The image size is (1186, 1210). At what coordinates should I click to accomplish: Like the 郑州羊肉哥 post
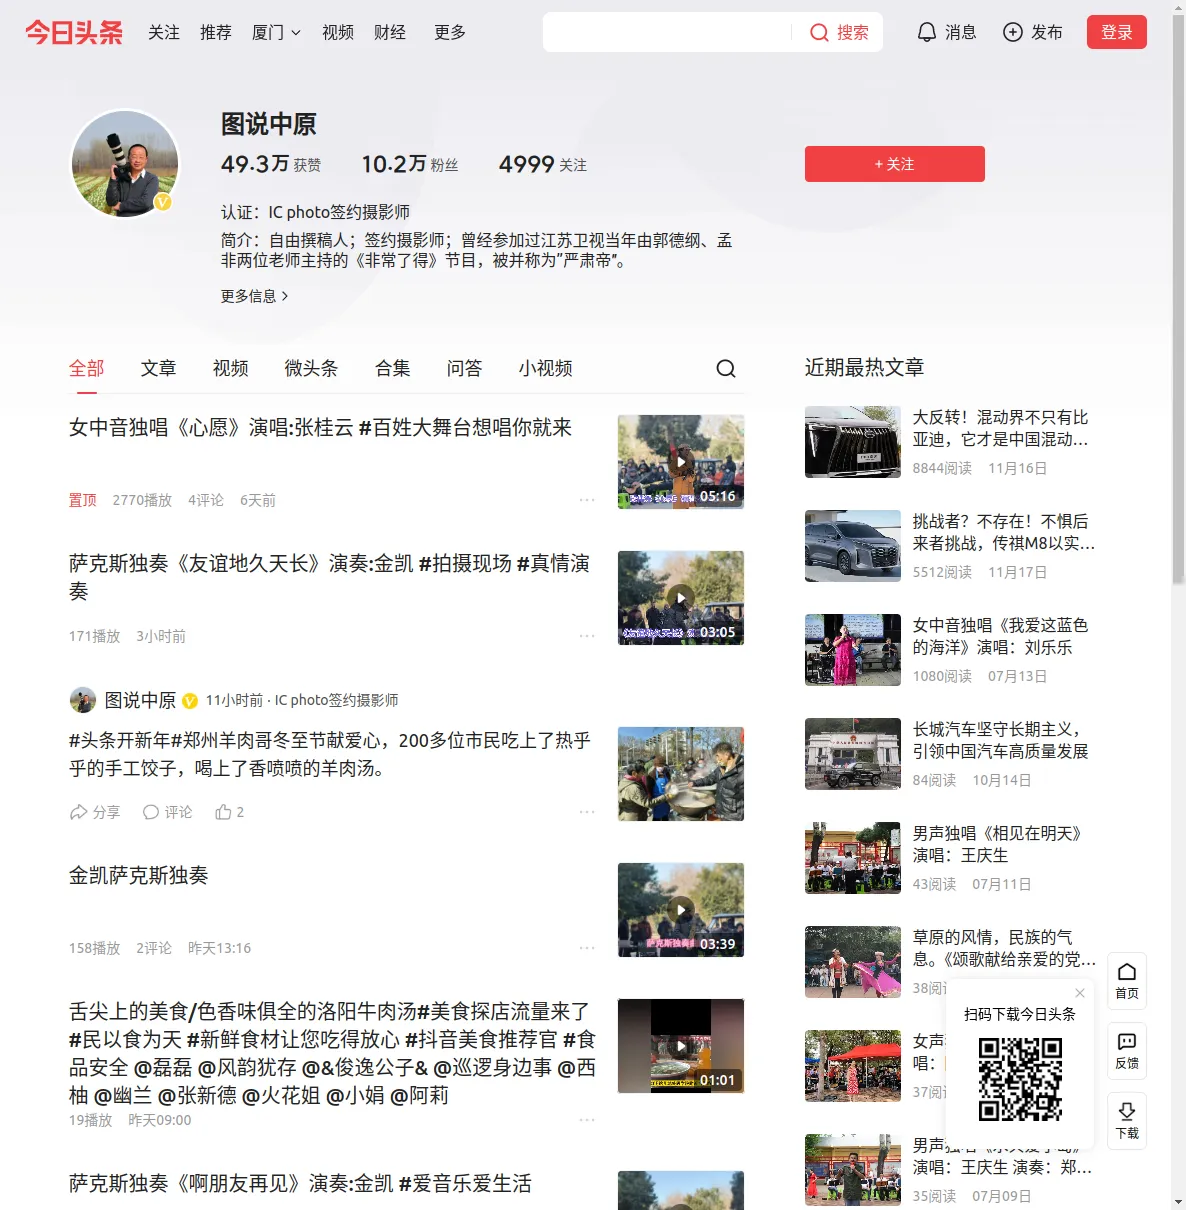pos(229,812)
